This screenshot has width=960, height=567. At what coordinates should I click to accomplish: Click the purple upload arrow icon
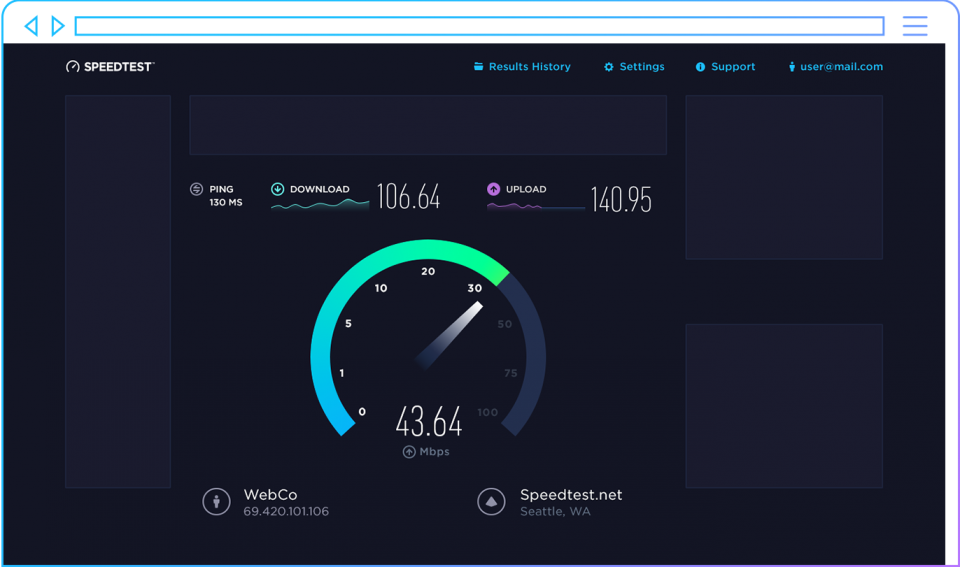(493, 189)
